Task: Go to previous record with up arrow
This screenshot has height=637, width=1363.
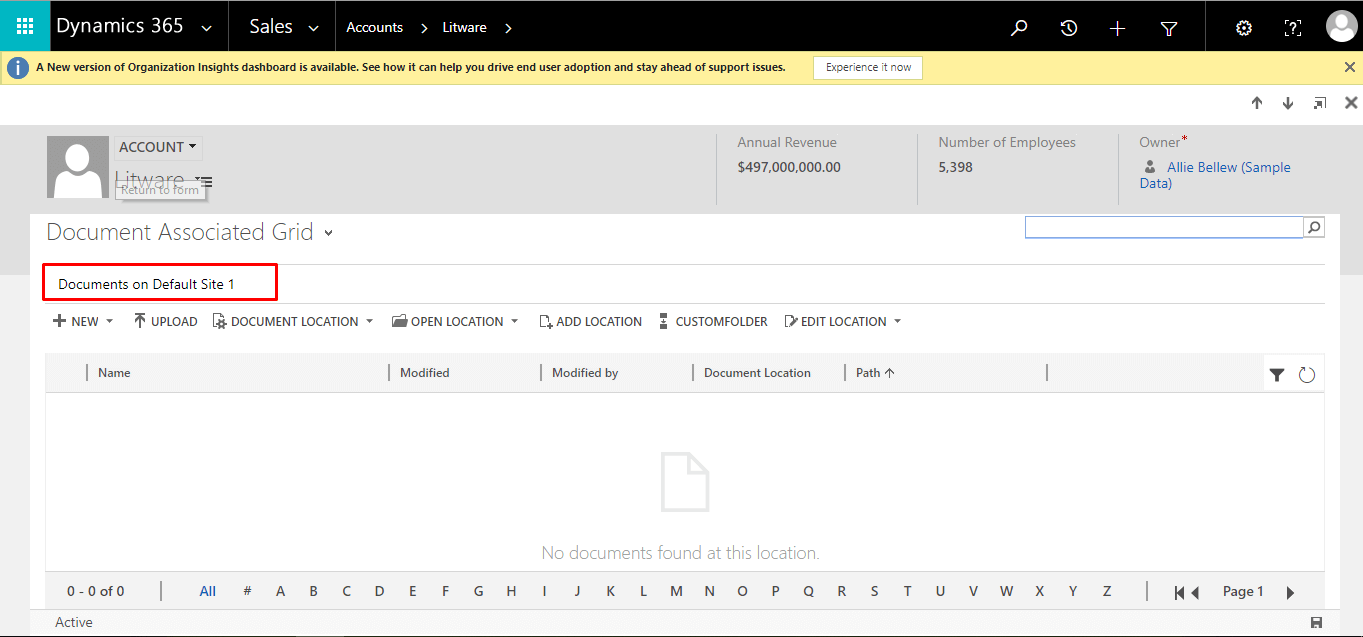Action: click(1257, 103)
